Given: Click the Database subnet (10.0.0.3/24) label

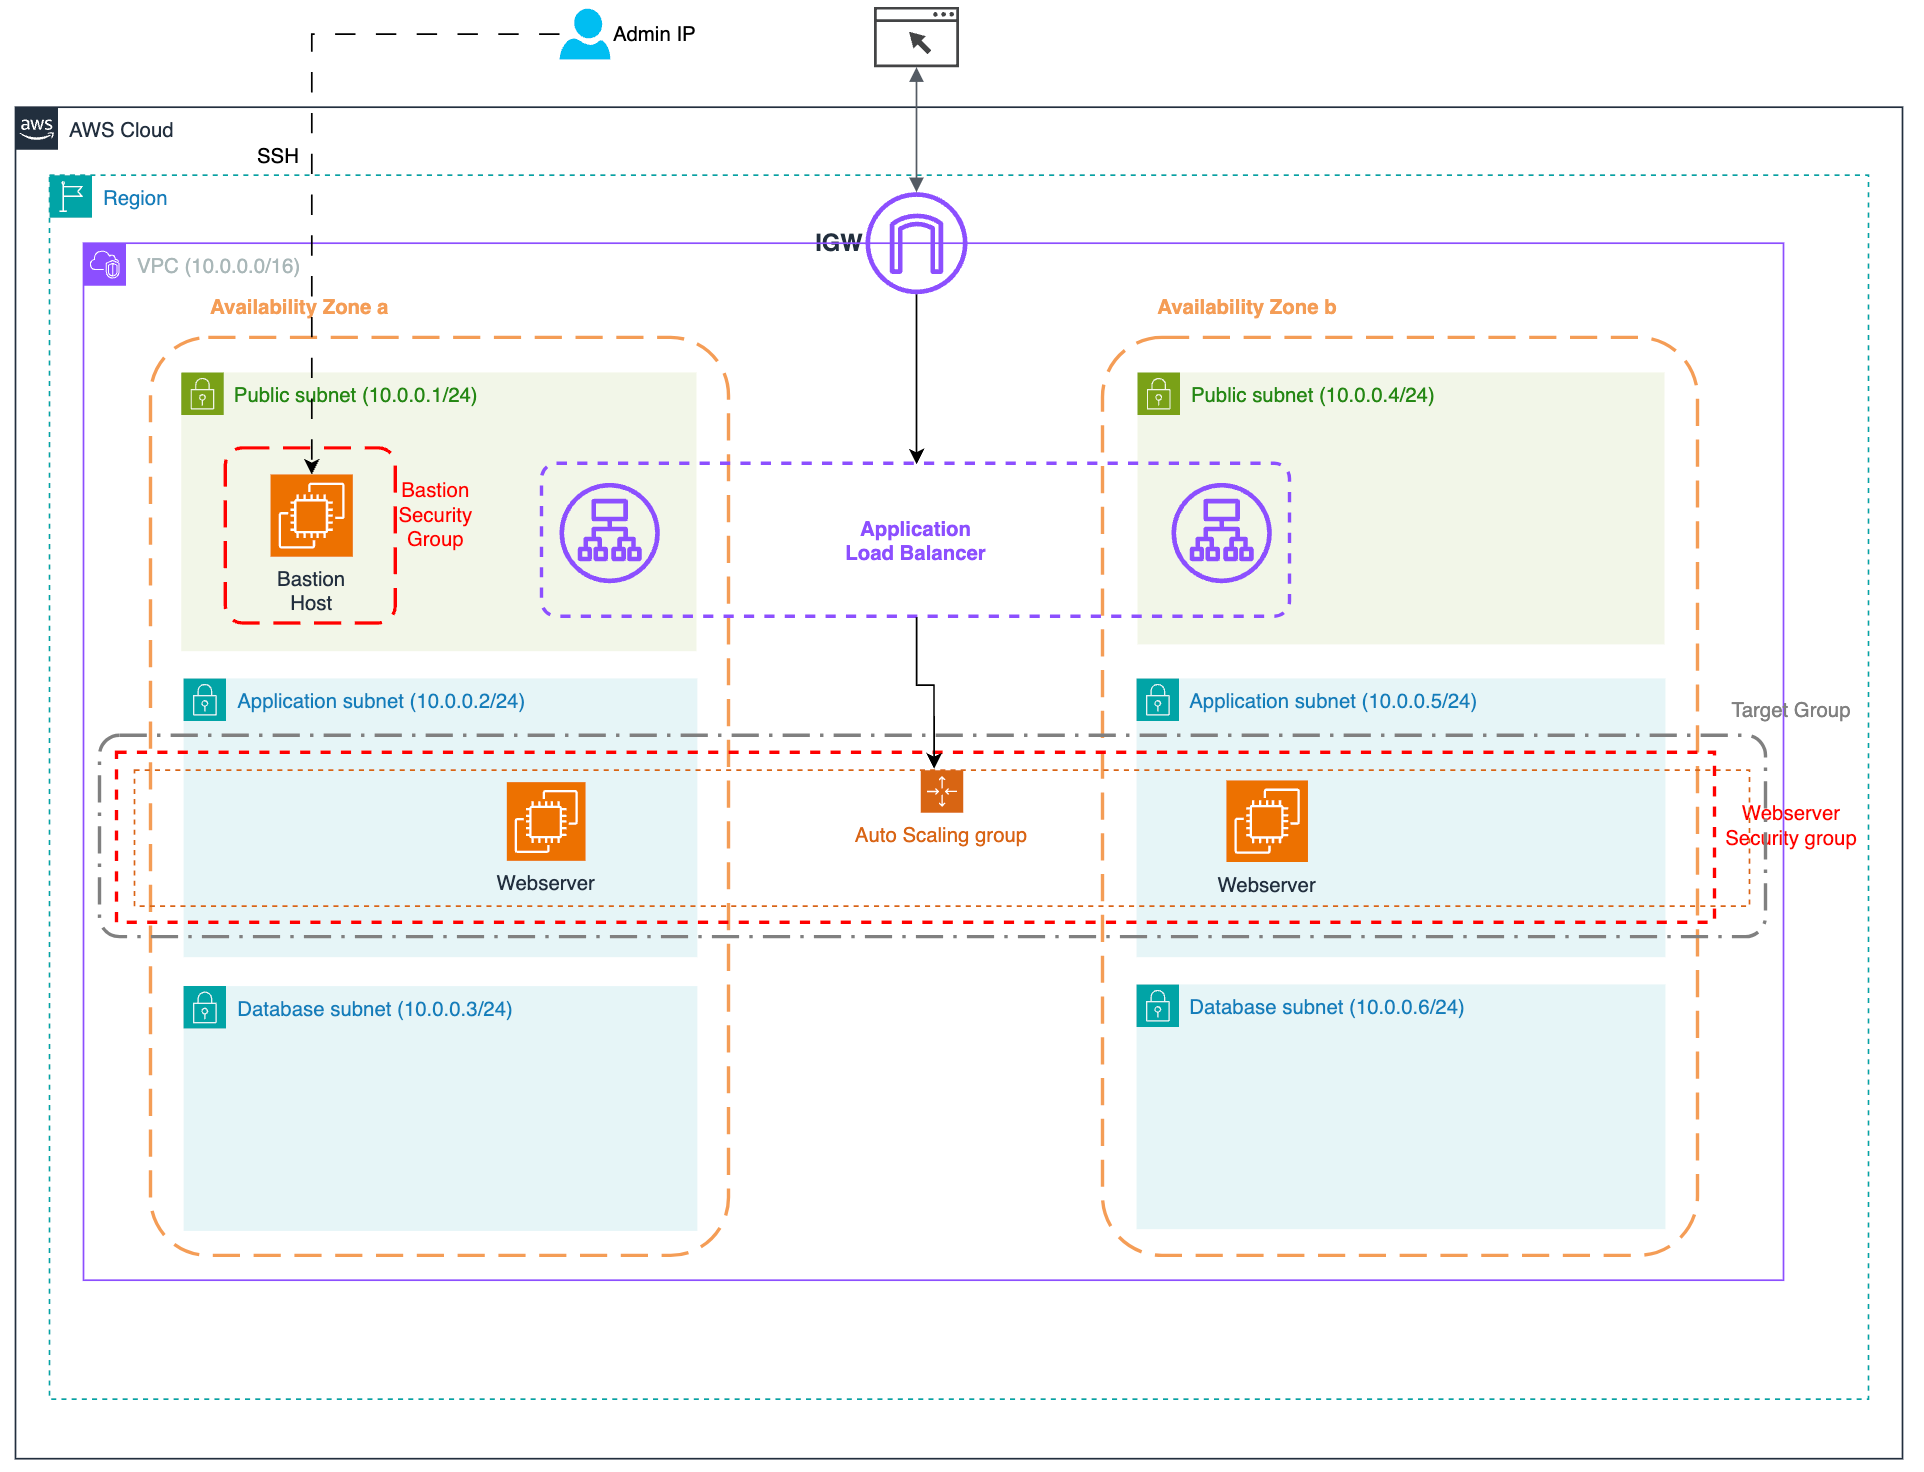Looking at the screenshot, I should (375, 1009).
